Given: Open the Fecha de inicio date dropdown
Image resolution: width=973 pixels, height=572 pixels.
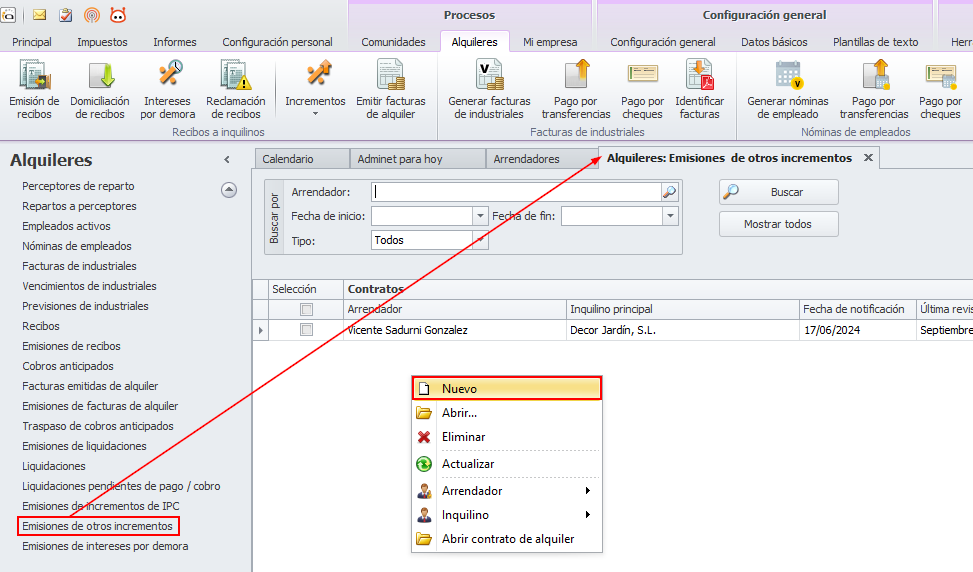Looking at the screenshot, I should pyautogui.click(x=480, y=217).
